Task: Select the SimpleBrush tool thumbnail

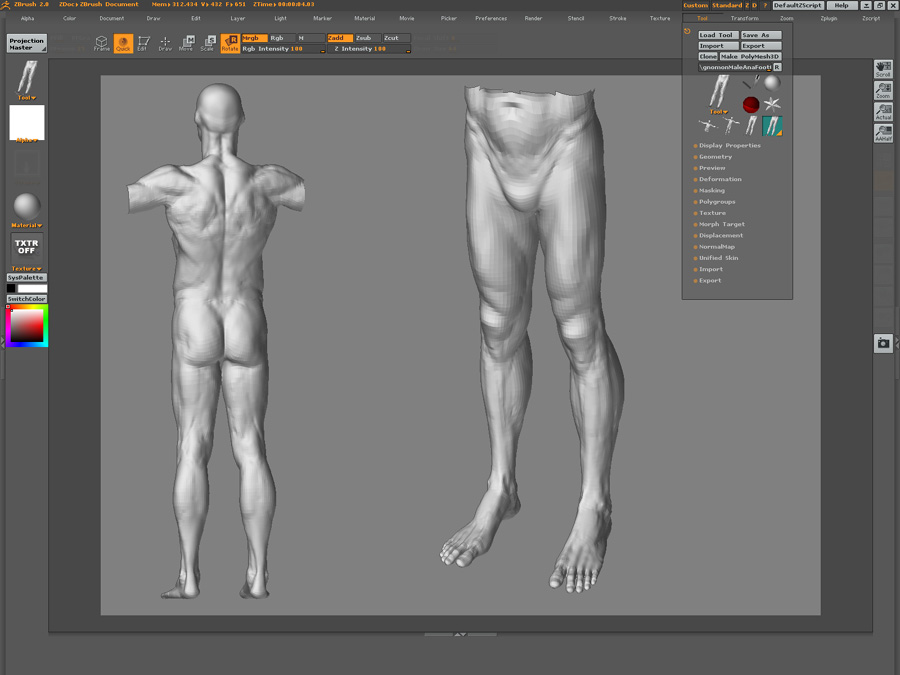Action: [751, 83]
